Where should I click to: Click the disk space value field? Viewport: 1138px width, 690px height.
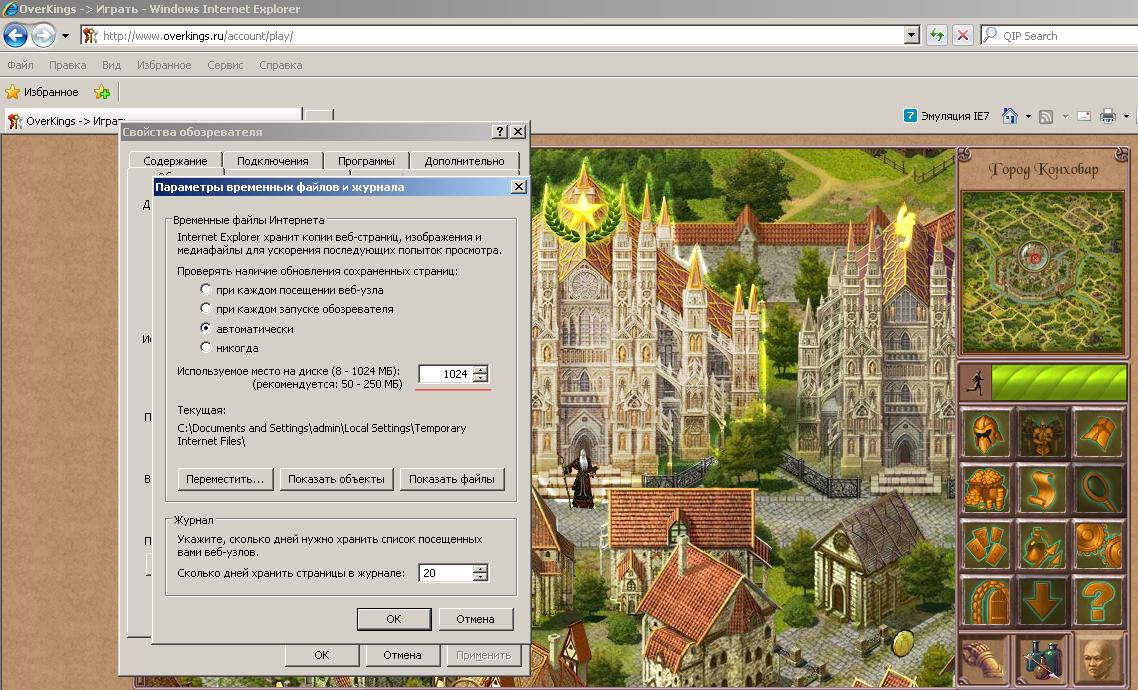(446, 374)
